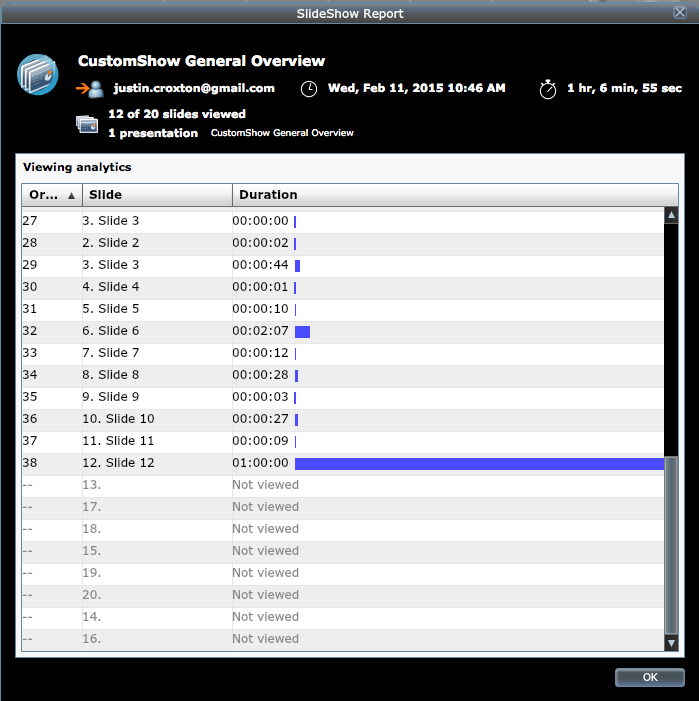Click the '1 presentation' label
Viewport: 699px width, 701px height.
click(x=153, y=133)
